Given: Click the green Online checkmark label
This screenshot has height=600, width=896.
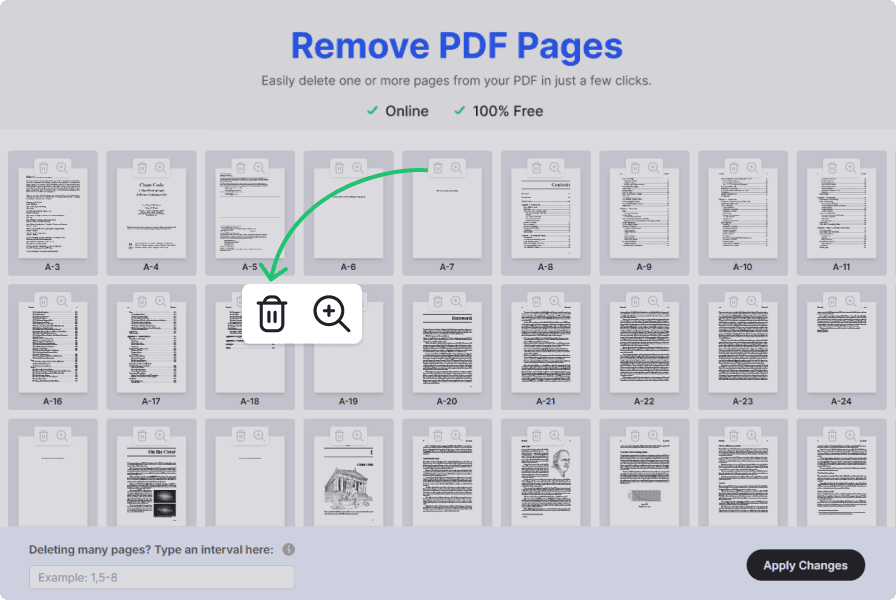Looking at the screenshot, I should 397,112.
